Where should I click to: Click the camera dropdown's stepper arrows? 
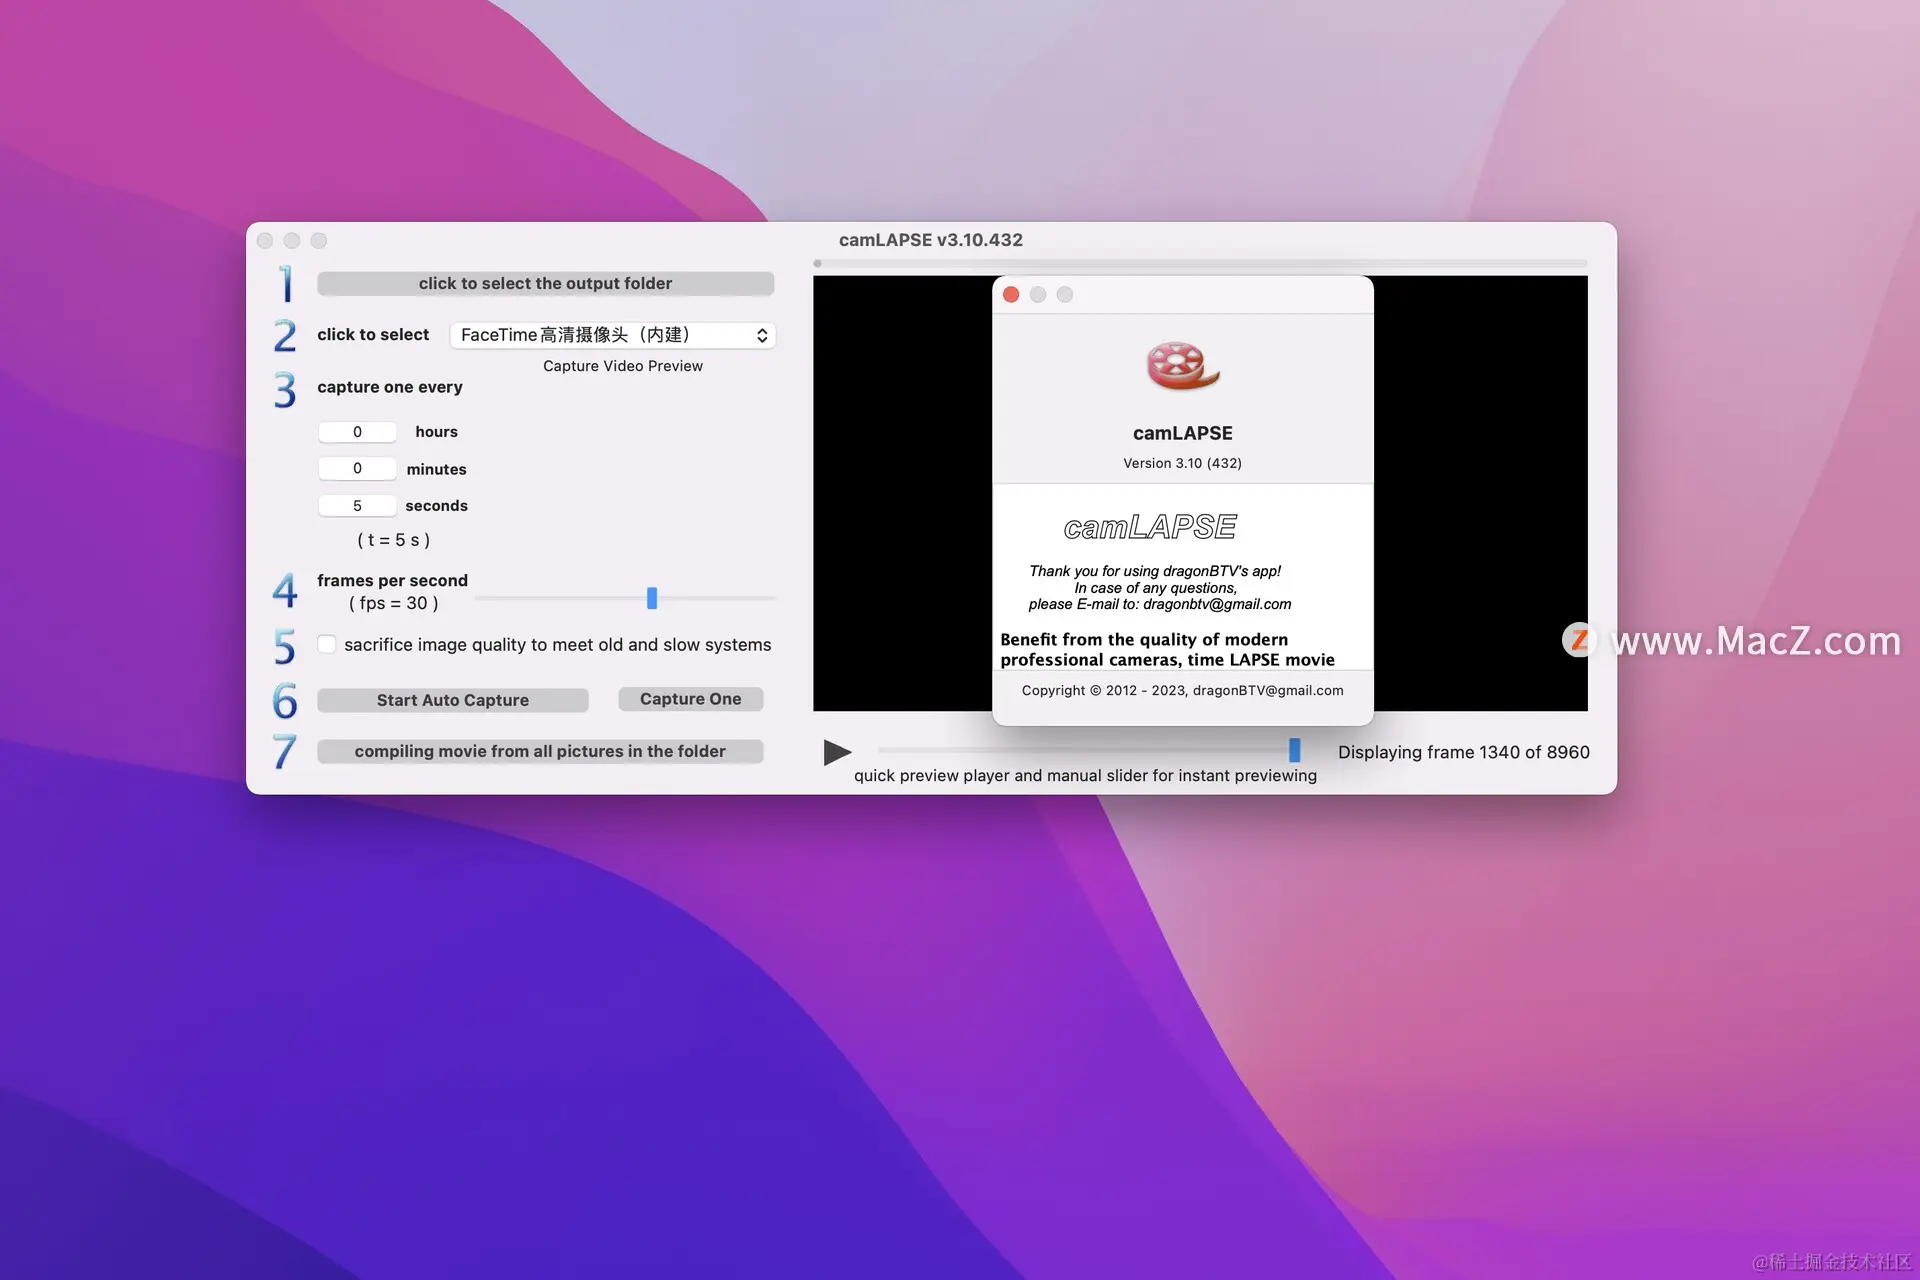(762, 335)
